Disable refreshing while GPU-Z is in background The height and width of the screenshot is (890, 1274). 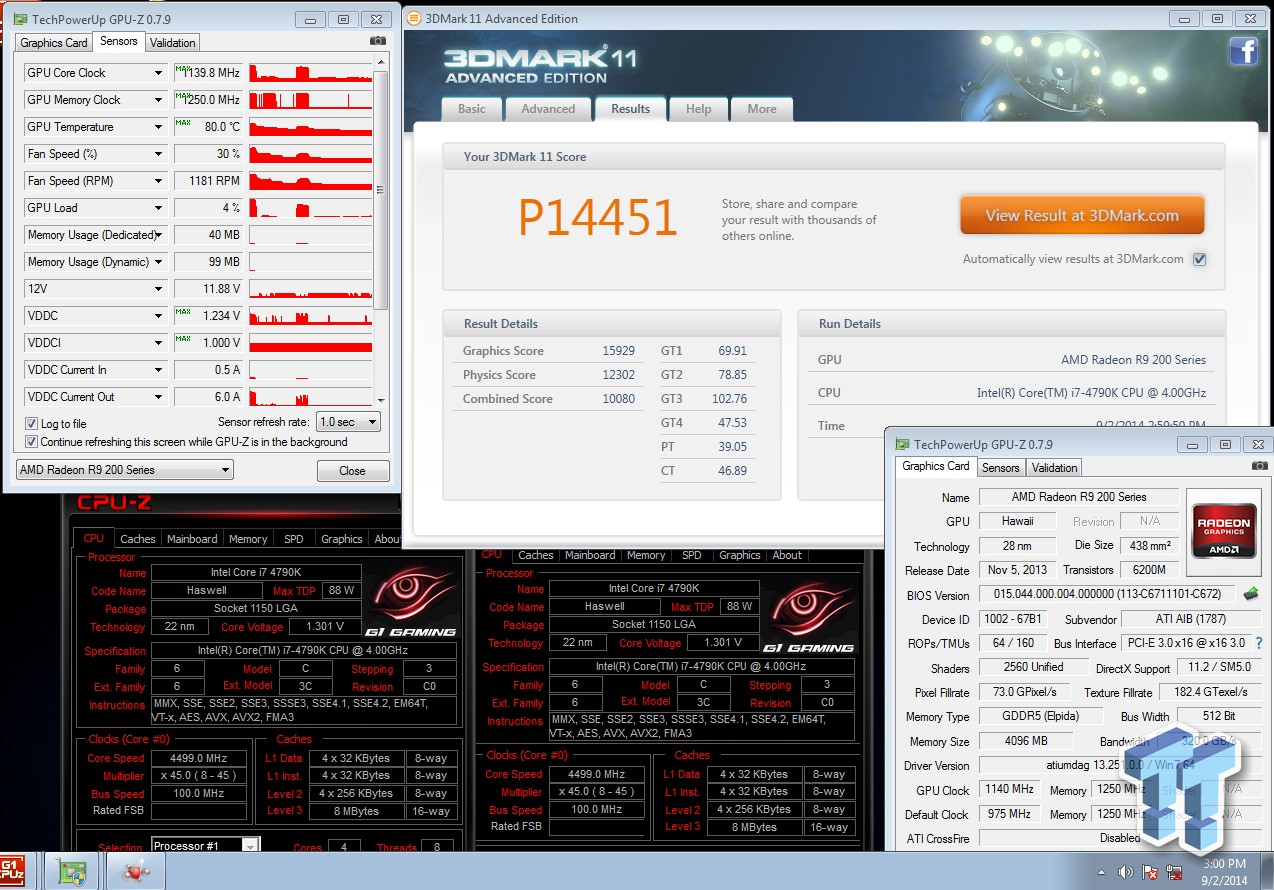(33, 441)
